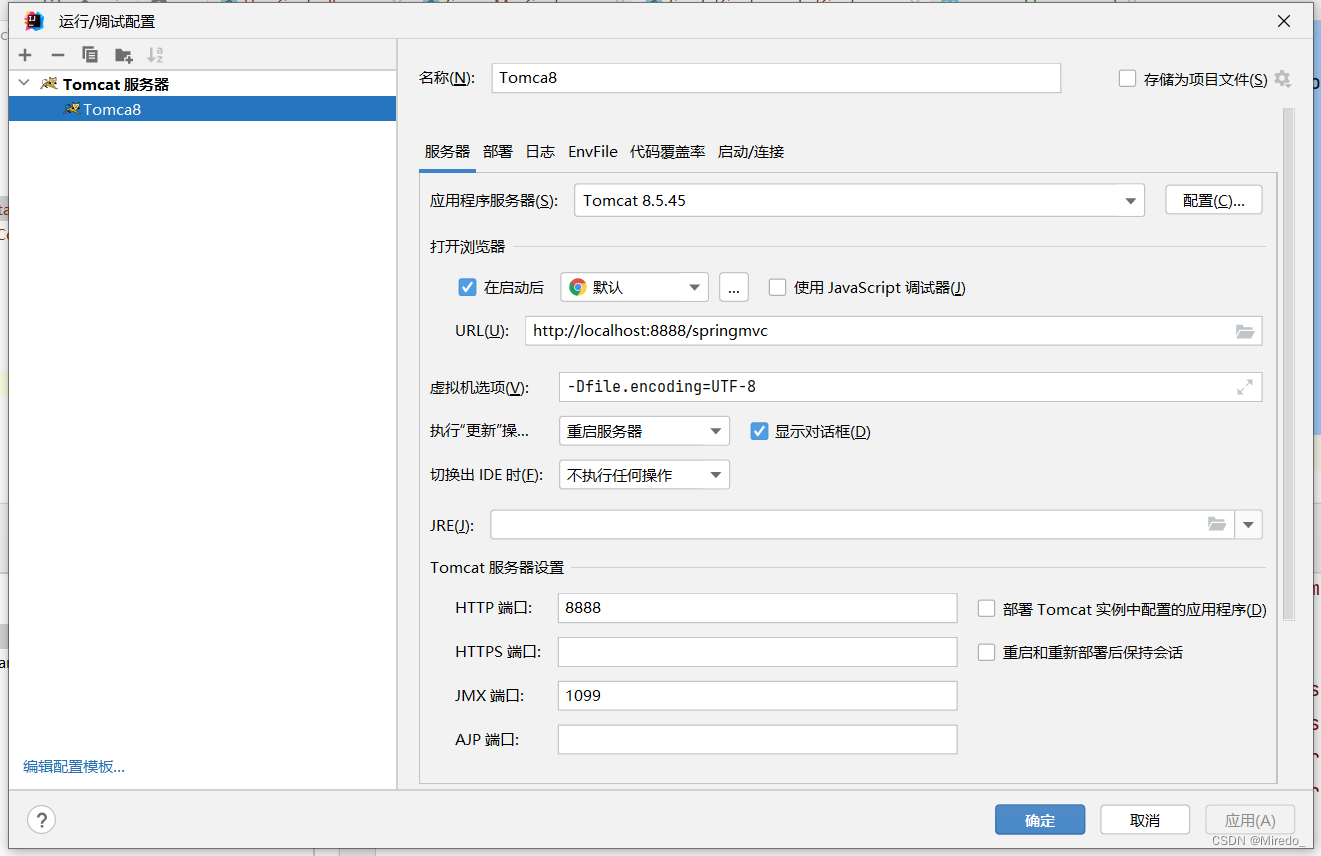
Task: Click the 确定 button
Action: click(1040, 820)
